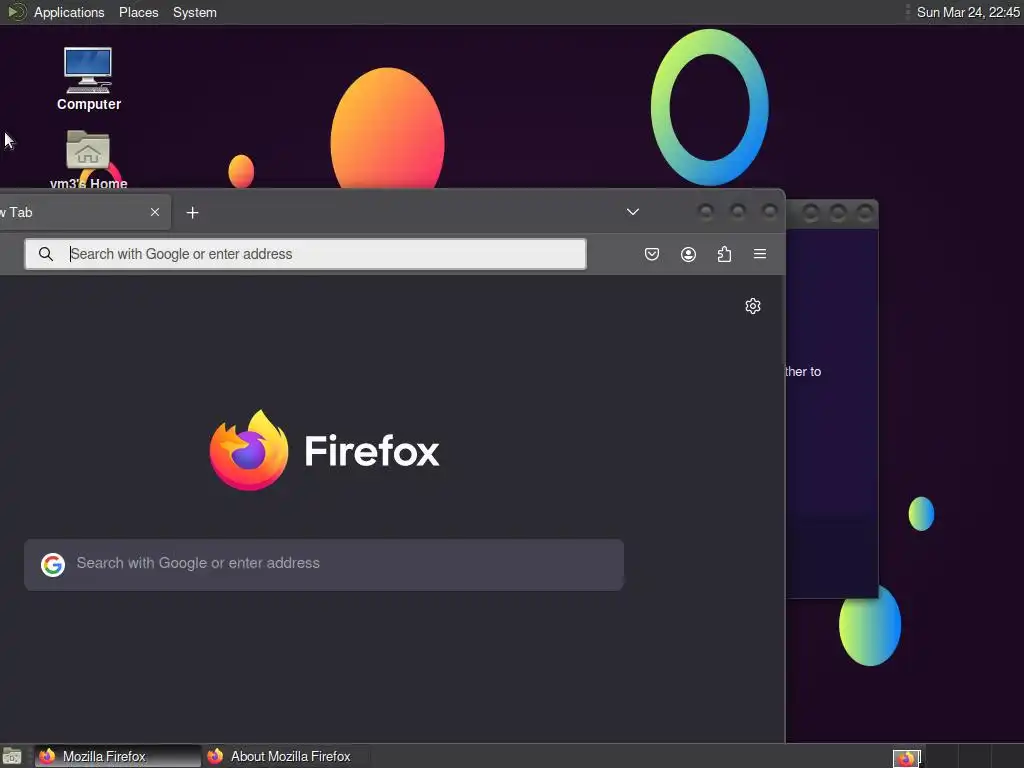Click the Firefox logo on the new tab page
The height and width of the screenshot is (768, 1024).
pos(249,450)
